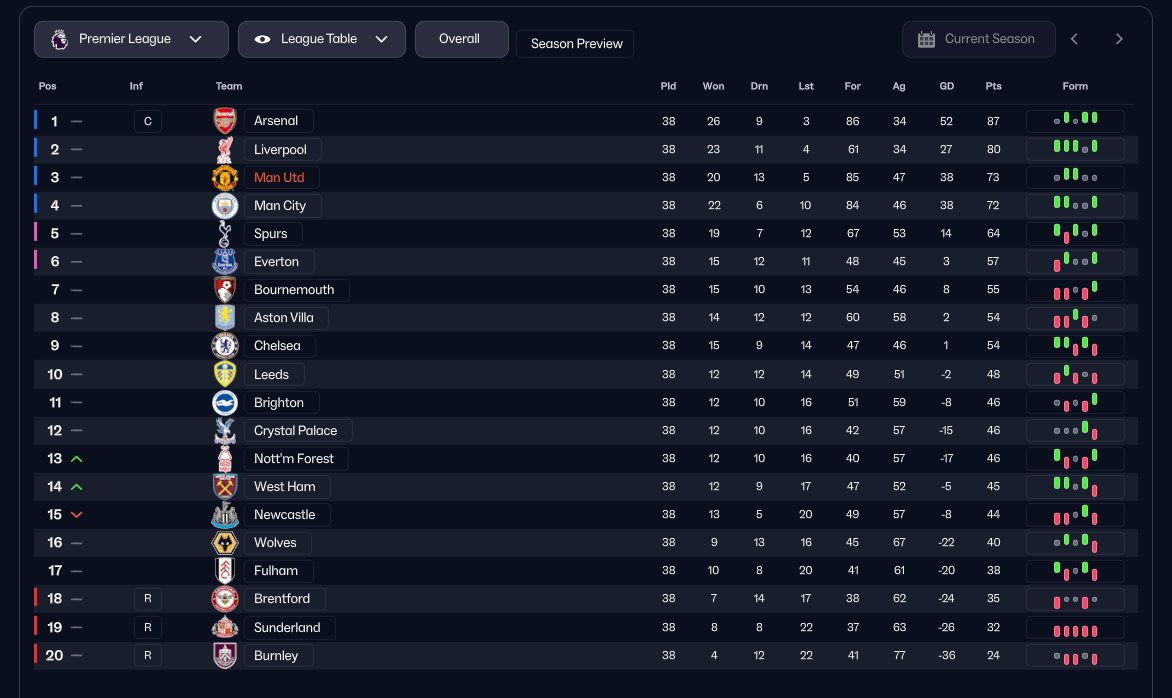Open the Overall filter selector
Viewport: 1172px width, 698px height.
tap(461, 39)
